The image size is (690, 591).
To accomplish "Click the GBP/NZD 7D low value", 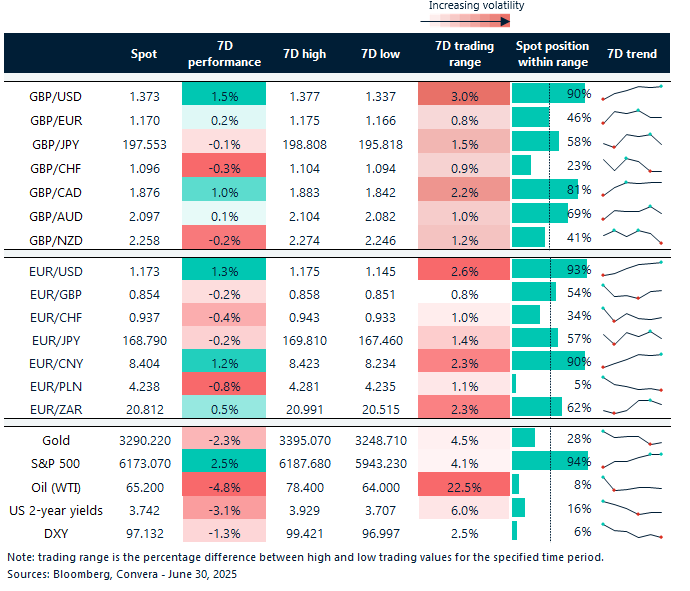I will (x=381, y=240).
